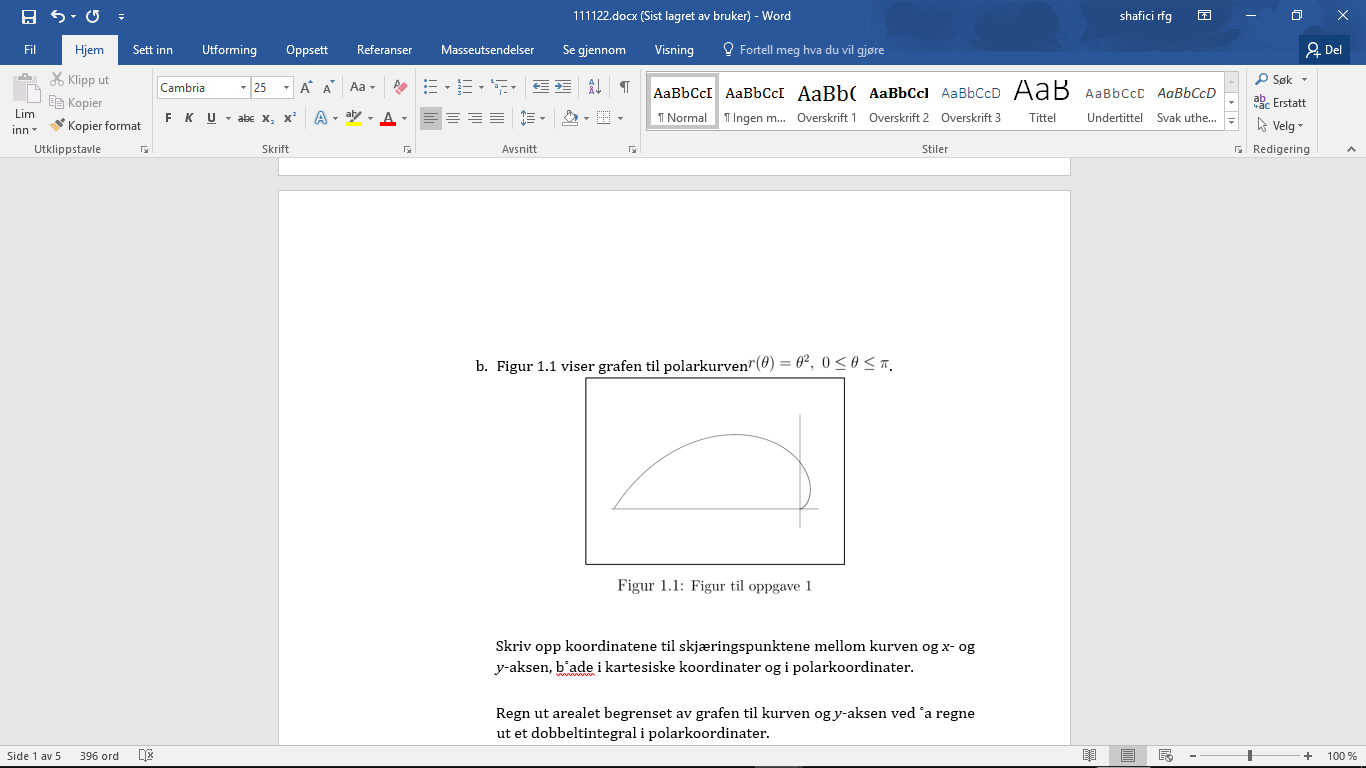Switch to the Referanser tab
The image size is (1366, 768).
(x=384, y=50)
